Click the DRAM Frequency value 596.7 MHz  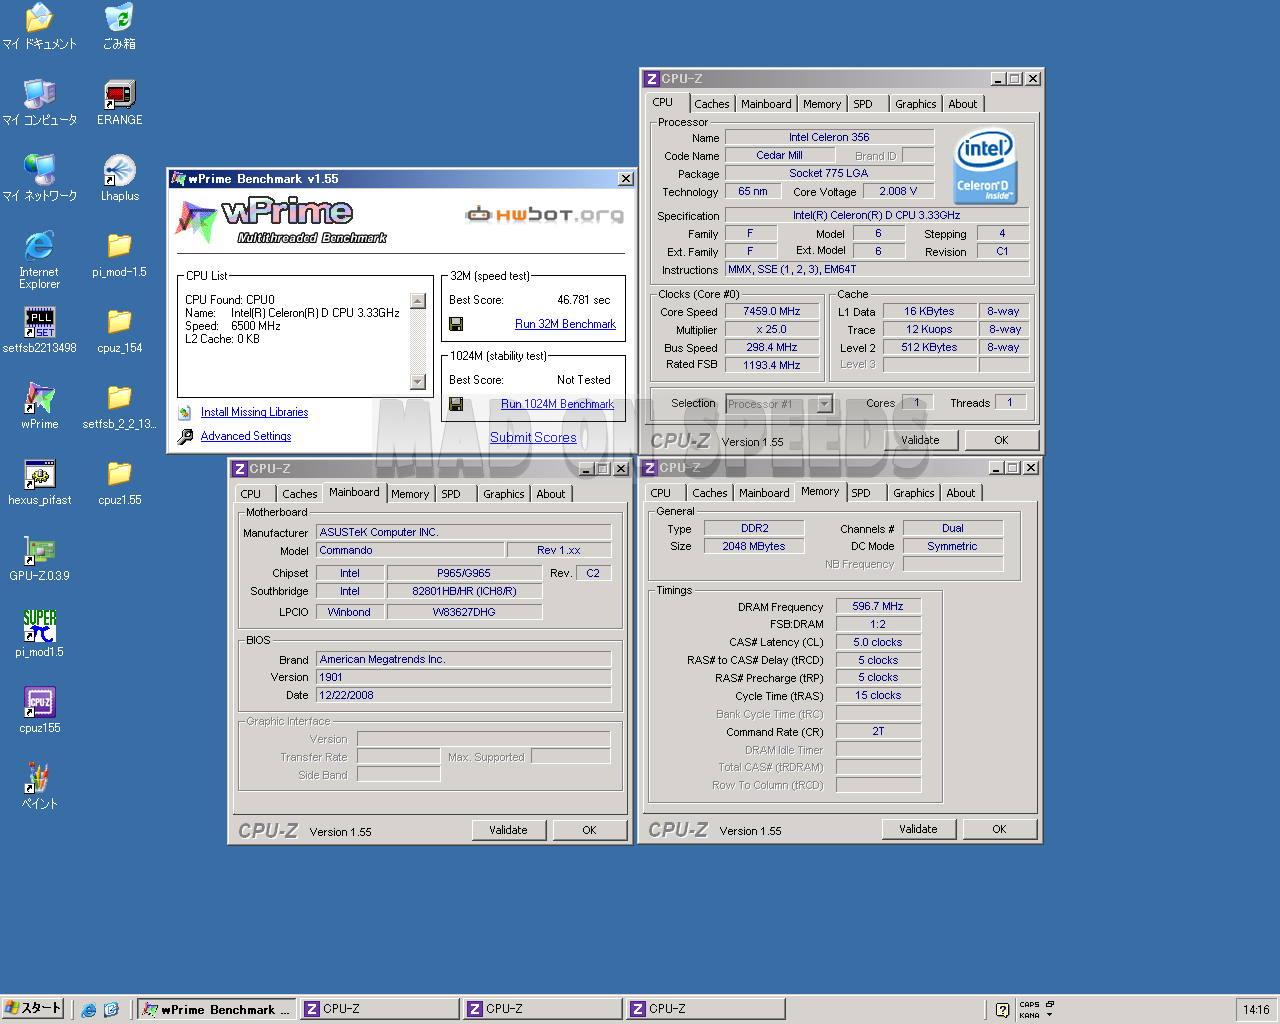point(878,607)
